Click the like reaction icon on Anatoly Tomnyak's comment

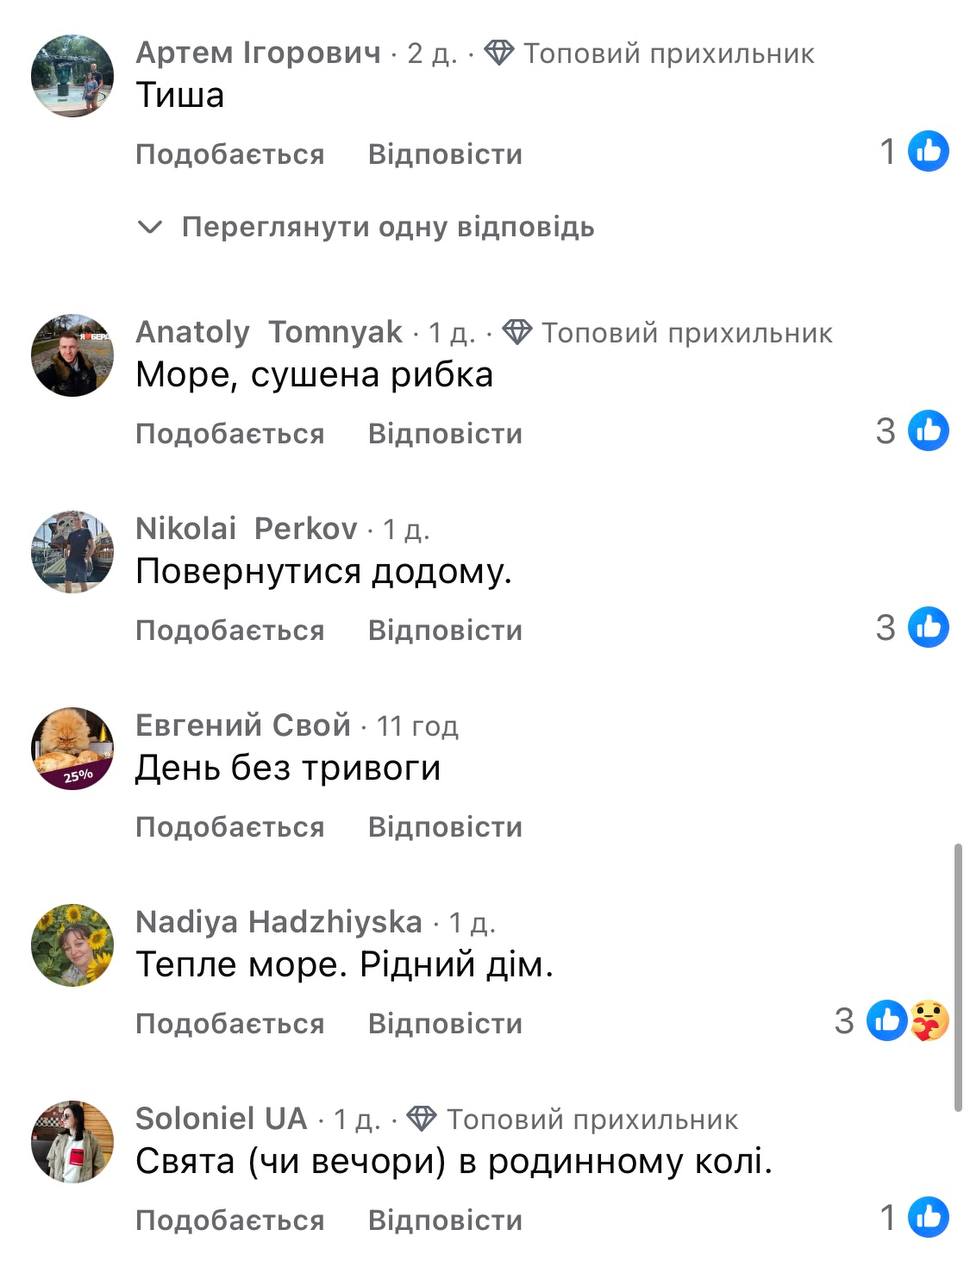coord(928,430)
